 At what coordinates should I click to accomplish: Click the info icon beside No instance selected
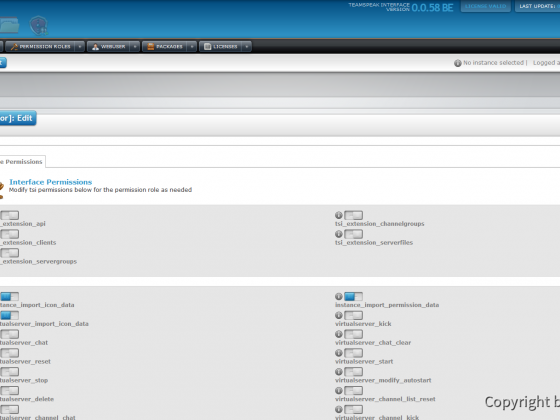[458, 63]
